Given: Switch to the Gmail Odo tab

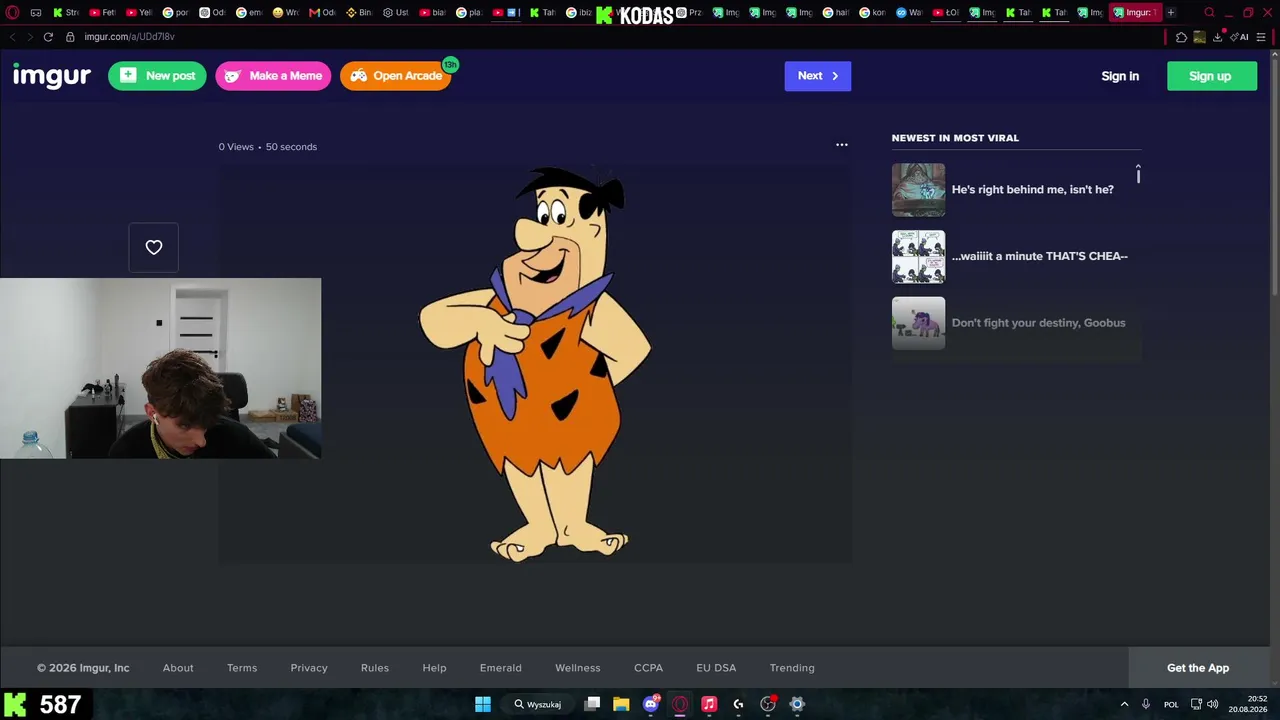Looking at the screenshot, I should click(x=322, y=13).
